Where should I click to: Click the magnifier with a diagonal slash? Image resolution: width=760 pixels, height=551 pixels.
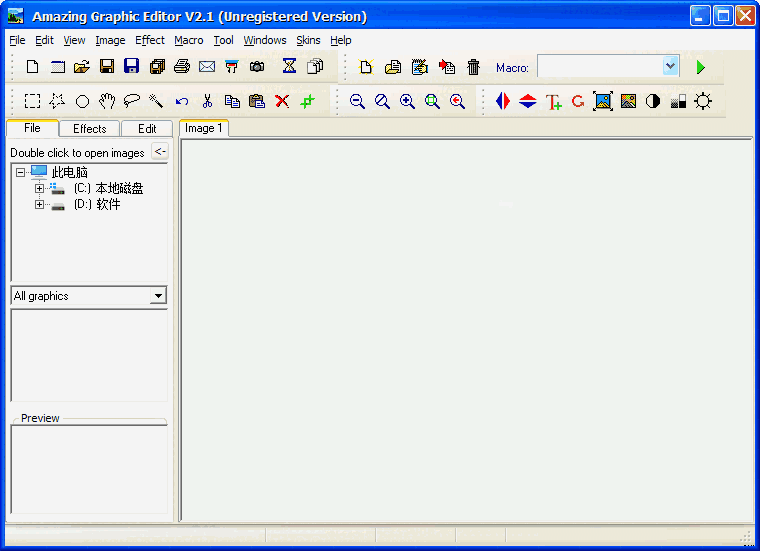click(382, 101)
